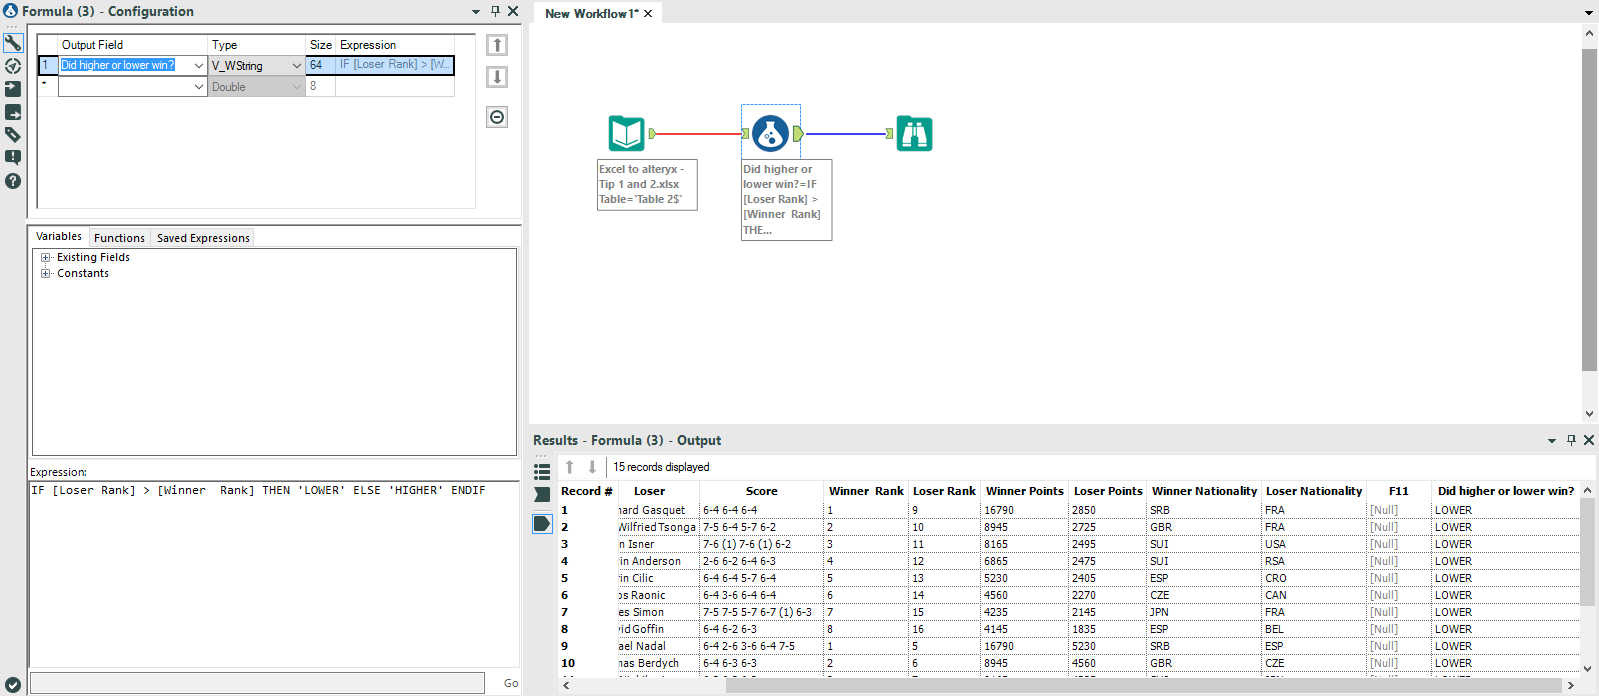This screenshot has height=696, width=1599.
Task: Expand the Existing Fields tree node
Action: coord(45,257)
